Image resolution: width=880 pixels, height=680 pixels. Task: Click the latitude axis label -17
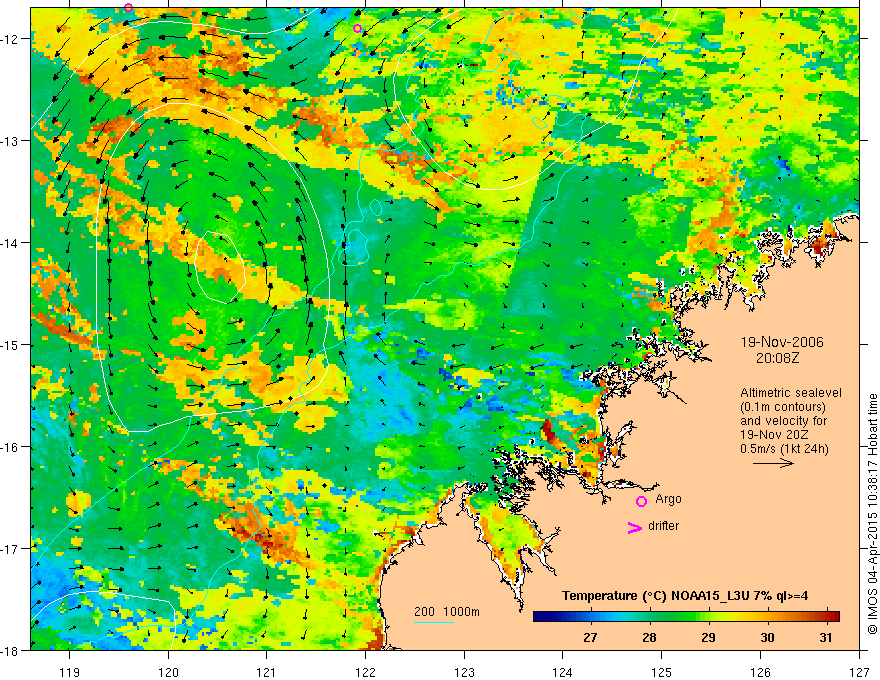click(11, 548)
